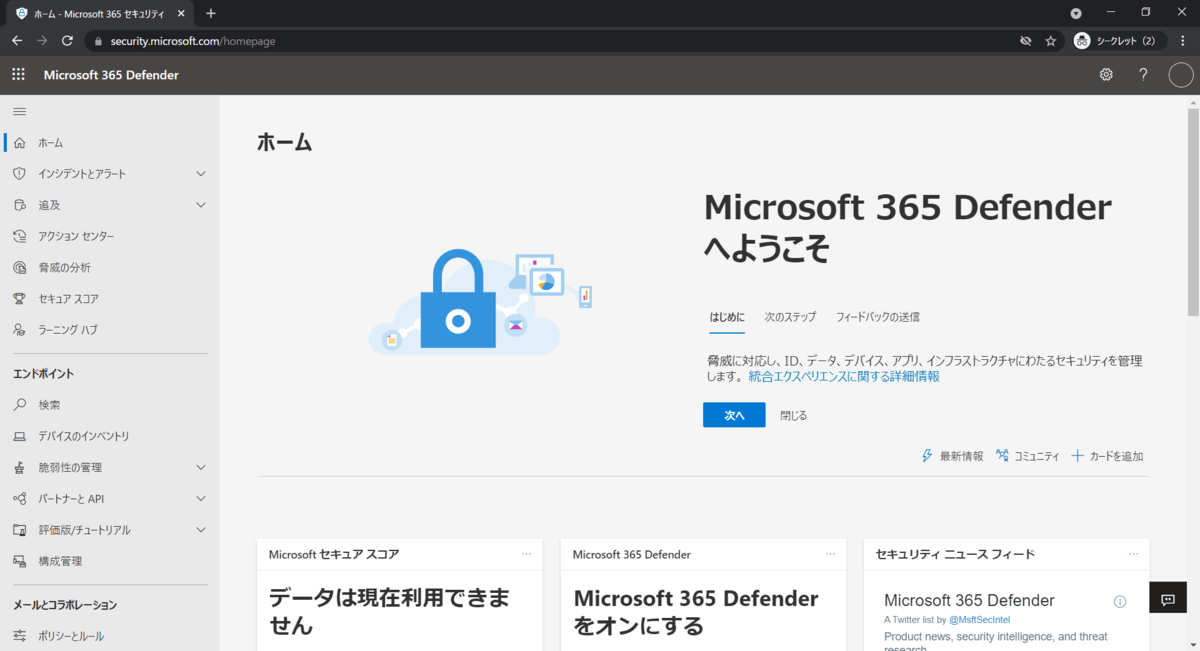Click the 閉じる button
This screenshot has height=651, width=1200.
(x=794, y=415)
